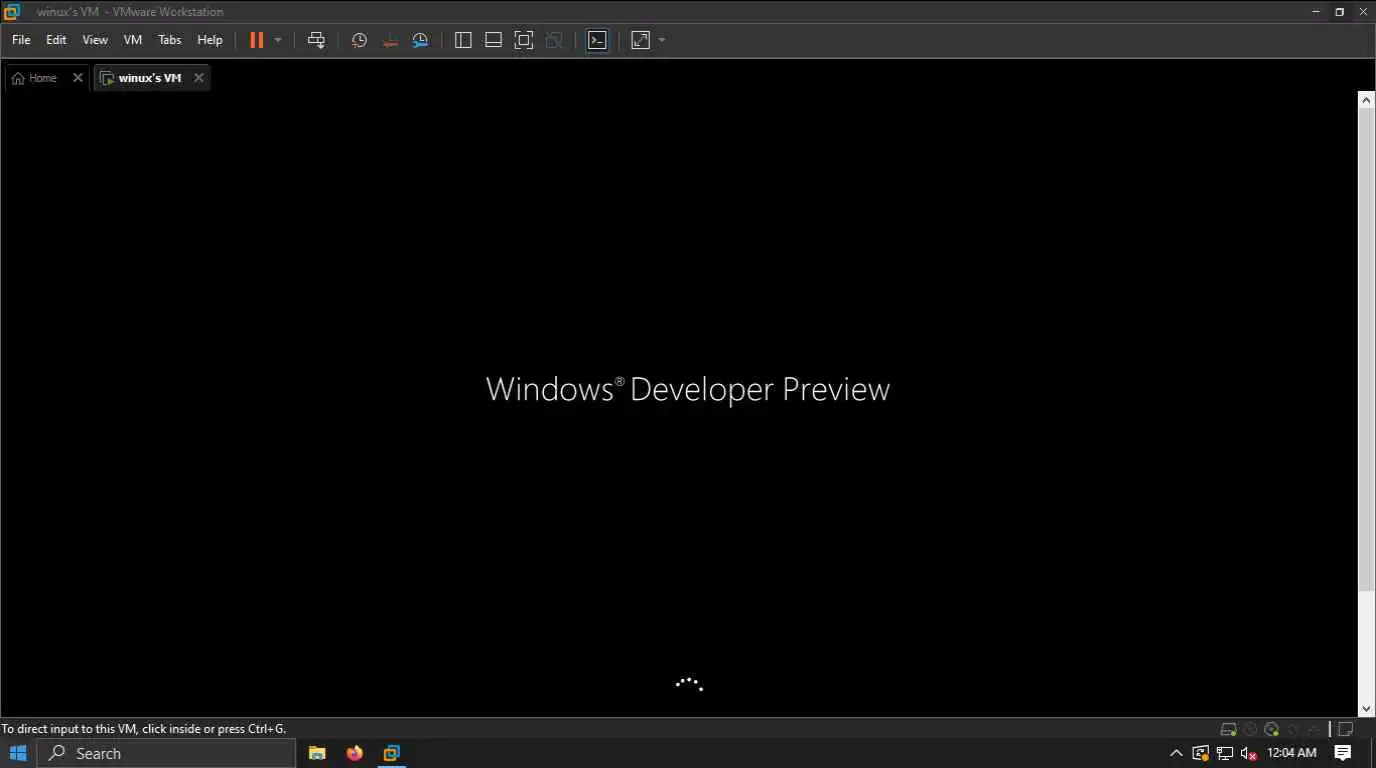
Task: Click the hard disk status icon
Action: (x=1229, y=729)
